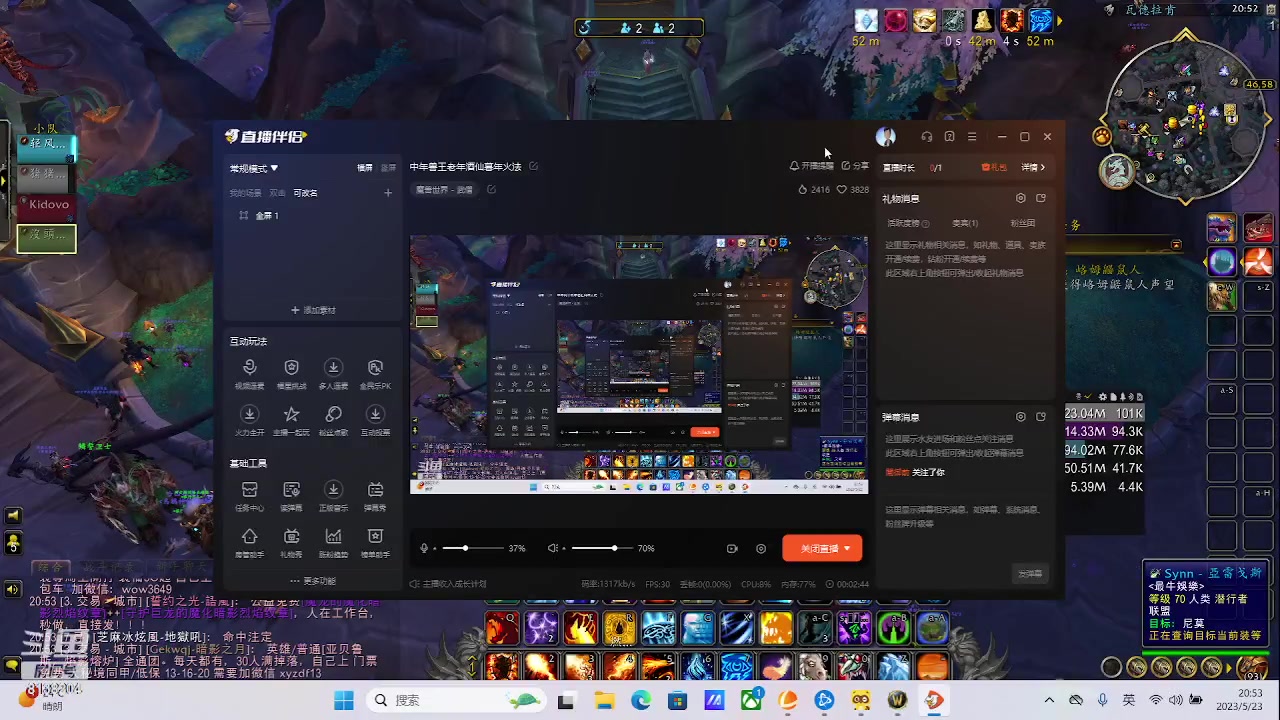The height and width of the screenshot is (720, 1280).
Task: Expand 更多功能 more functions
Action: 313,580
